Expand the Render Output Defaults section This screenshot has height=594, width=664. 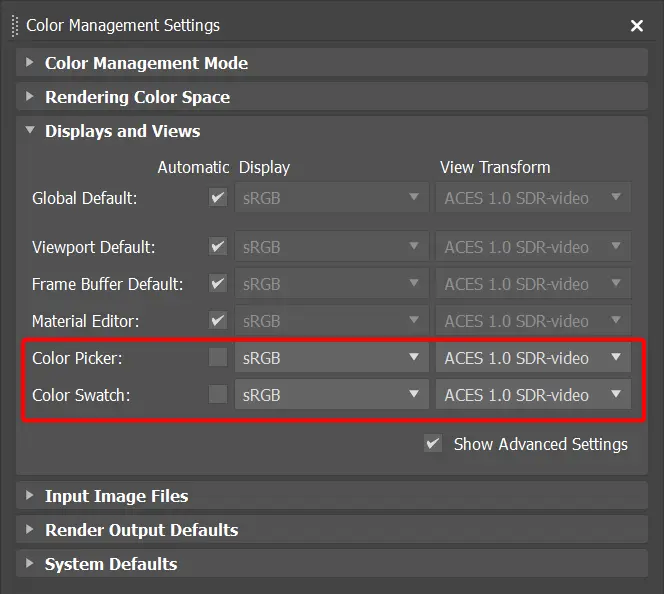pyautogui.click(x=332, y=530)
